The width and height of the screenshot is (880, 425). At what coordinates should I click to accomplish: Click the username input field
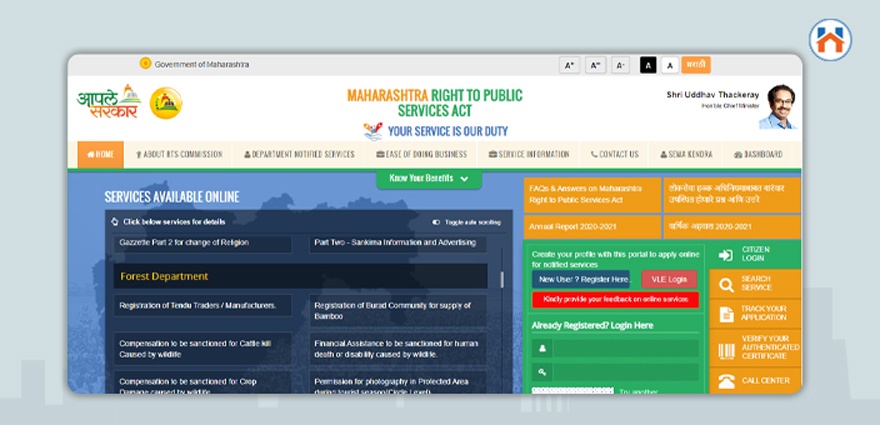tap(626, 349)
